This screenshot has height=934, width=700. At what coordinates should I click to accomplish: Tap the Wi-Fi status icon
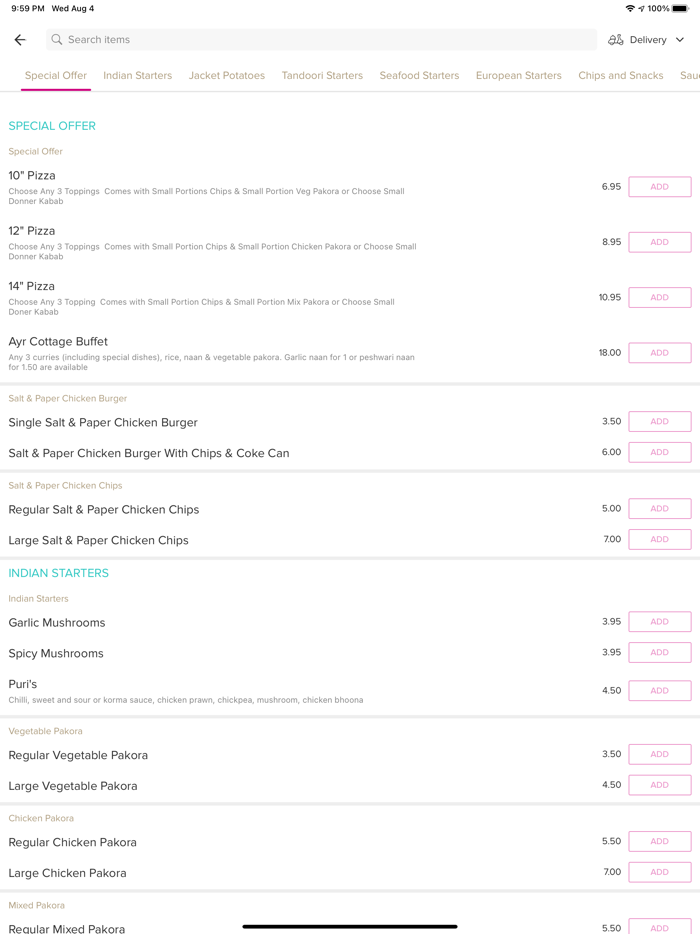pyautogui.click(x=630, y=9)
